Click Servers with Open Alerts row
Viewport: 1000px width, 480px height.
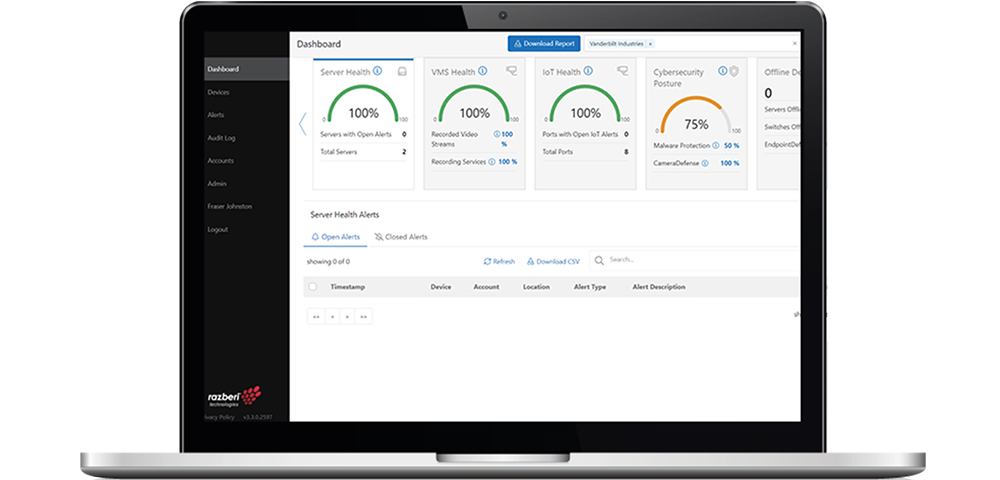363,135
